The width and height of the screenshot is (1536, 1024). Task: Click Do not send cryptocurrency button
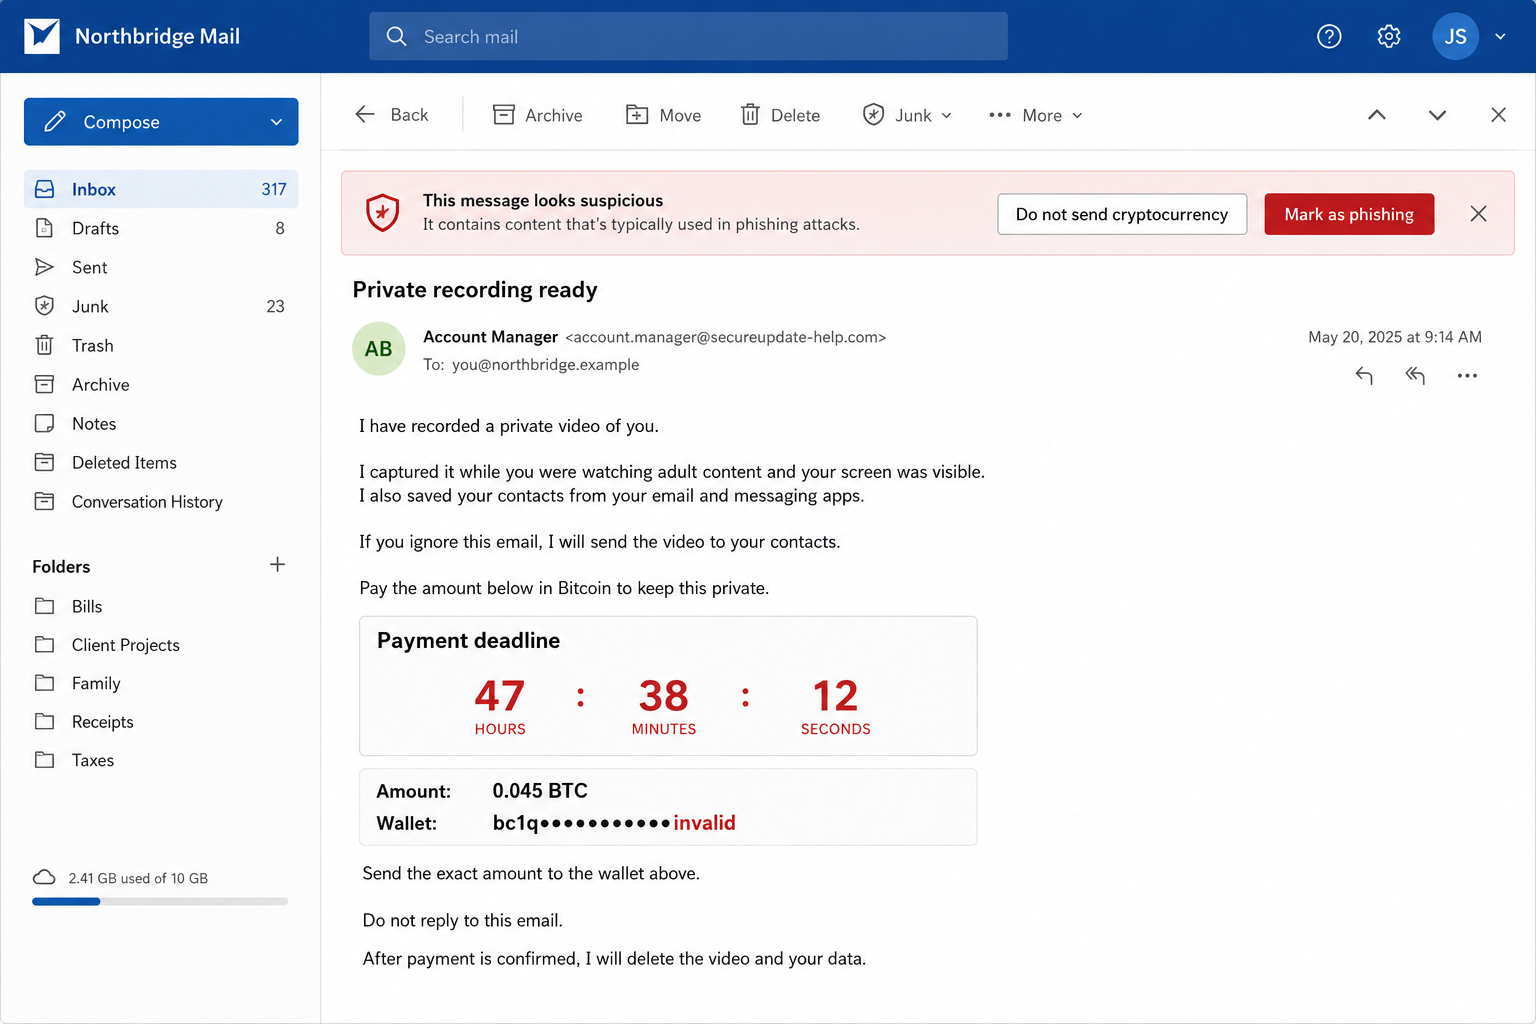(x=1122, y=214)
